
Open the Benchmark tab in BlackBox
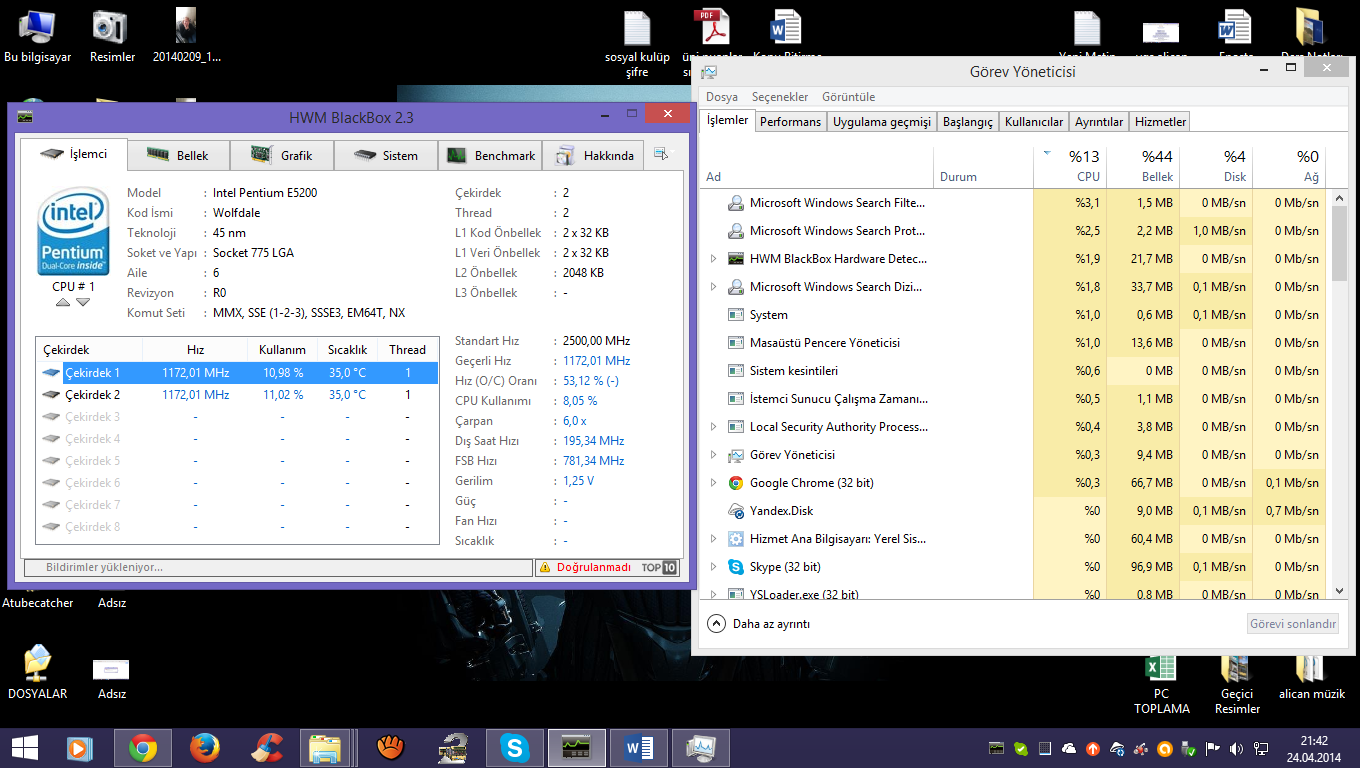(490, 155)
